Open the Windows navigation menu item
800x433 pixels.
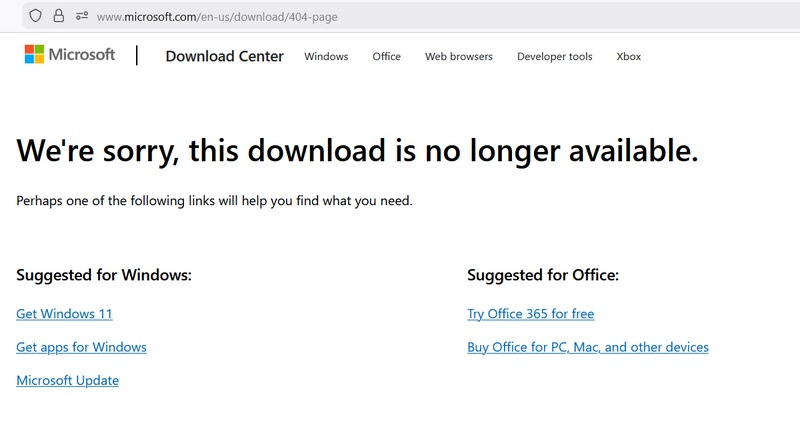[326, 57]
